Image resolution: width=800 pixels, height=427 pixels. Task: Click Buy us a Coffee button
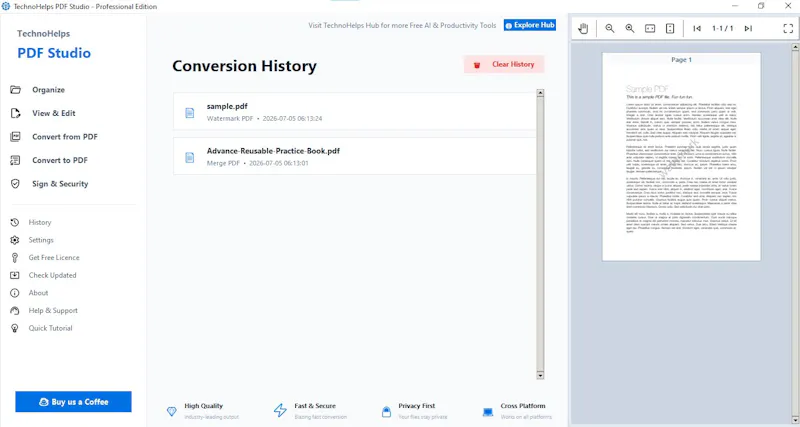pos(73,402)
